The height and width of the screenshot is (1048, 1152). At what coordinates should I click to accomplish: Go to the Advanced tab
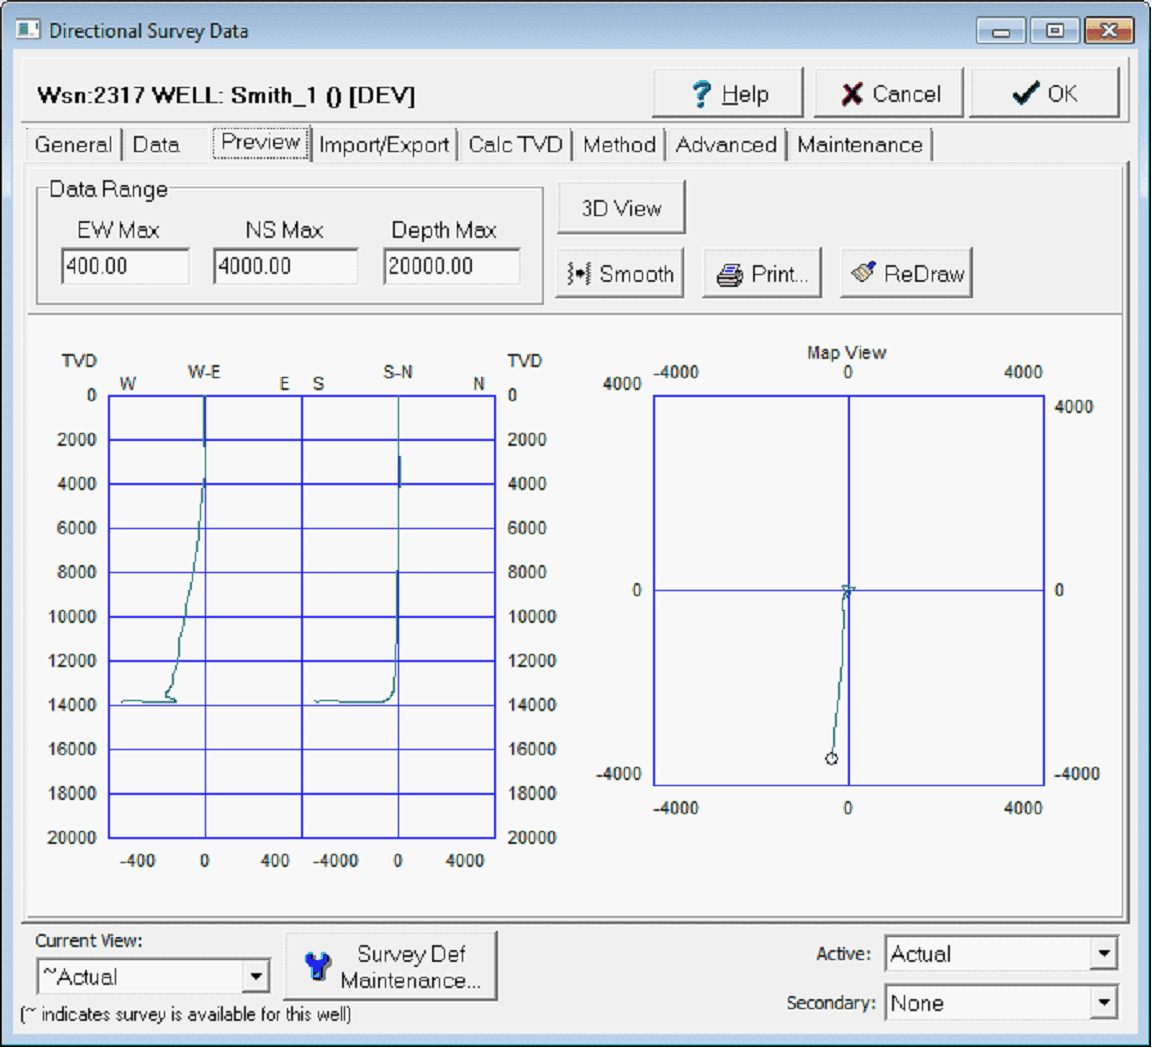coord(726,145)
